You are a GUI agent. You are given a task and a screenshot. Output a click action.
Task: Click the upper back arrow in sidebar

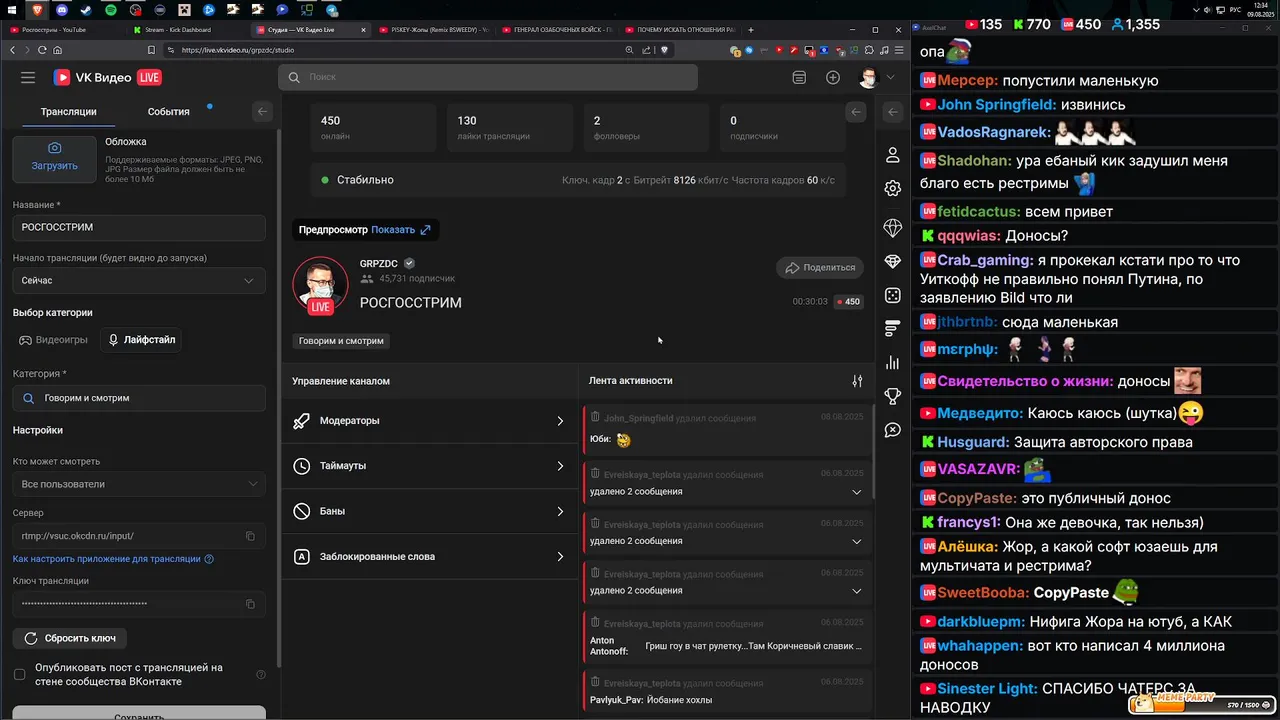[893, 112]
